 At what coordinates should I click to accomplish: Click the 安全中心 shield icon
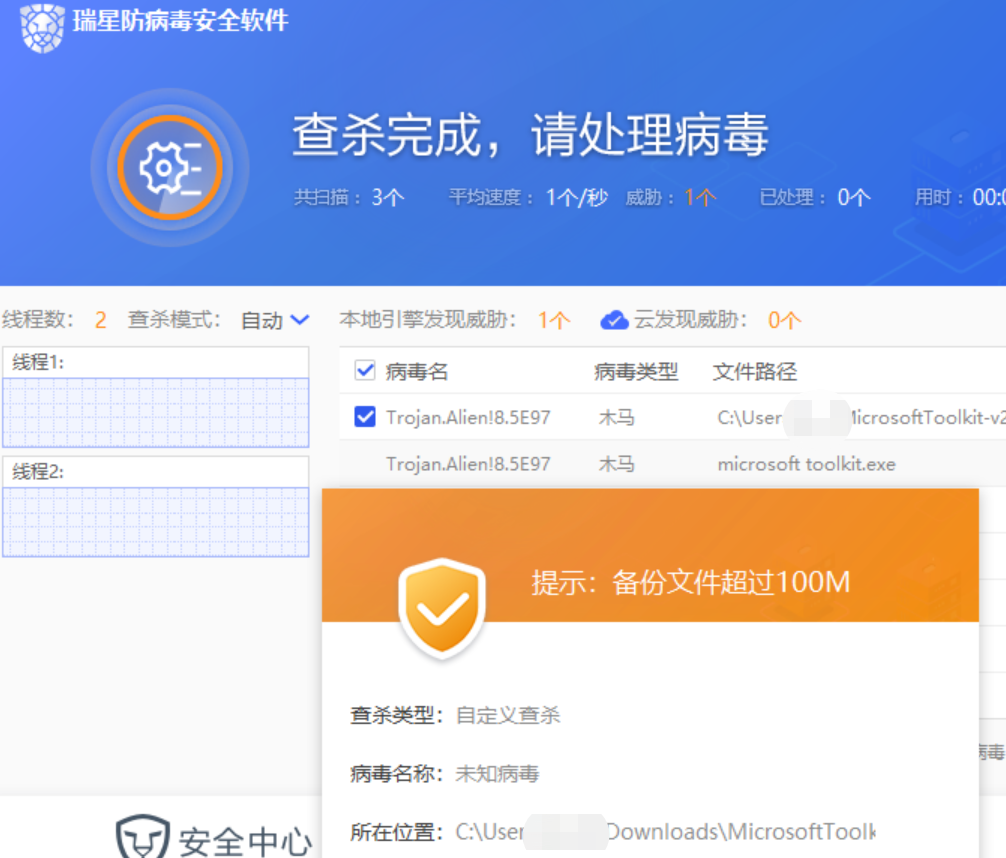click(x=142, y=837)
